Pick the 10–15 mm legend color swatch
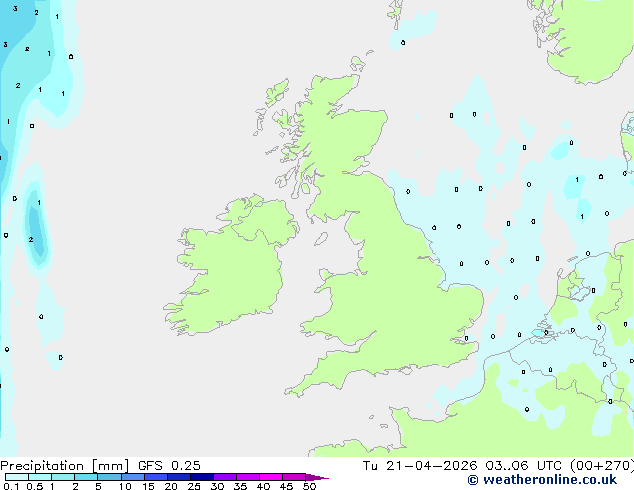This screenshot has width=634, height=490. pos(133,477)
